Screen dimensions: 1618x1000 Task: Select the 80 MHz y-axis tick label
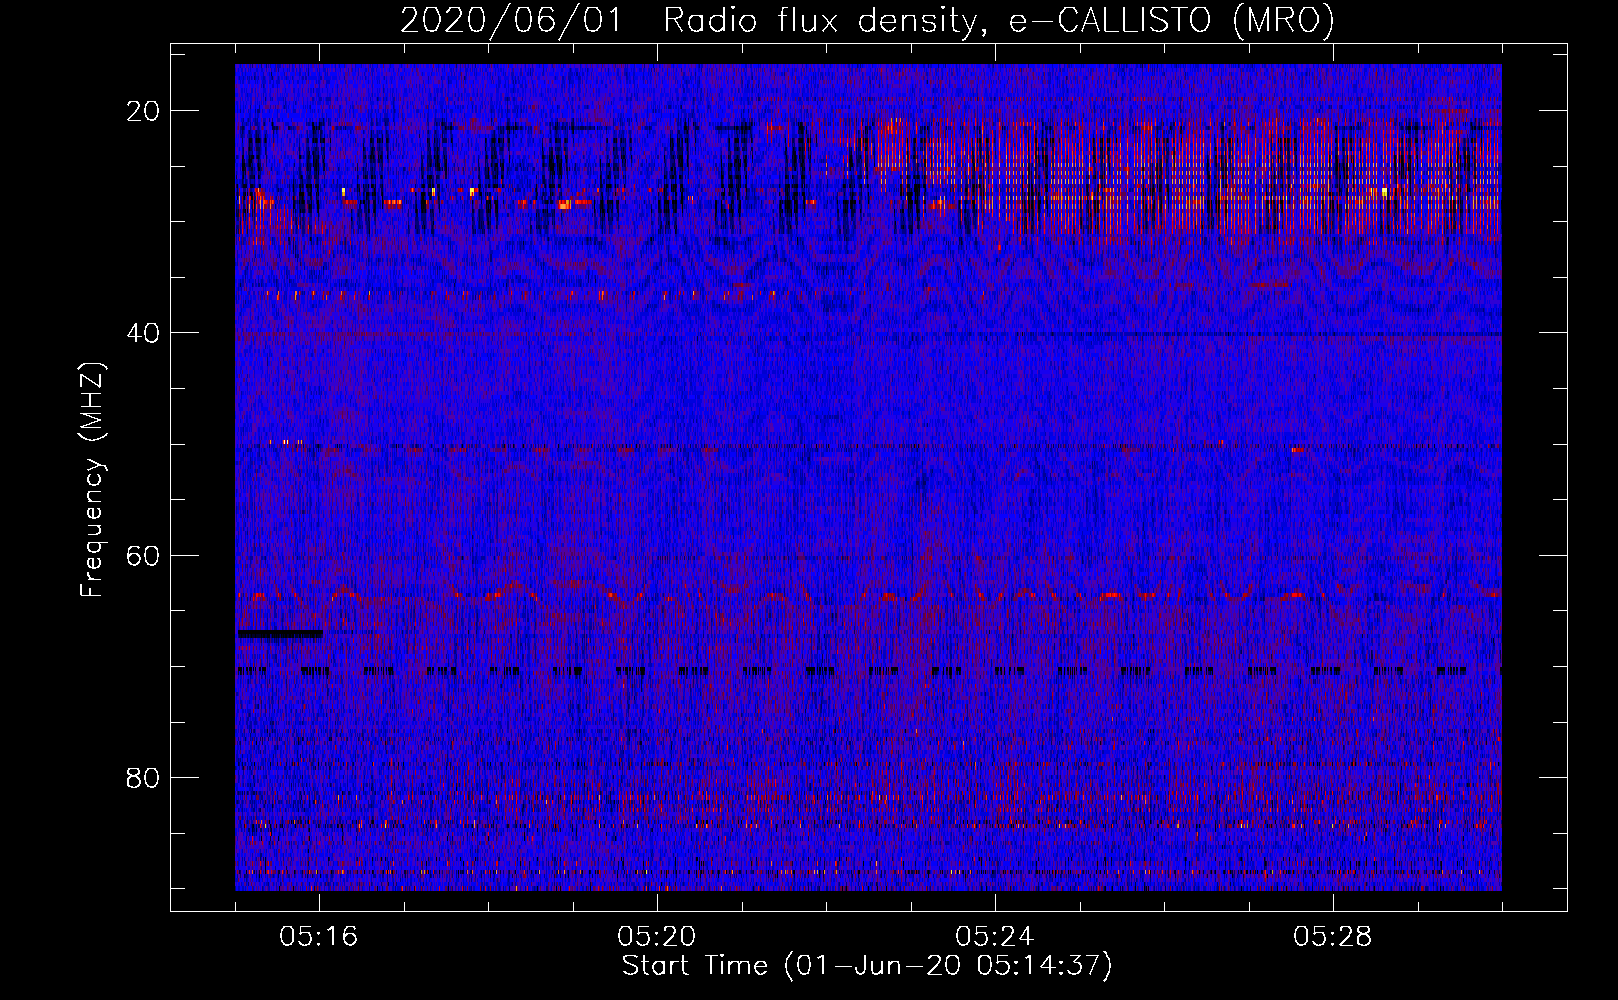pyautogui.click(x=143, y=778)
